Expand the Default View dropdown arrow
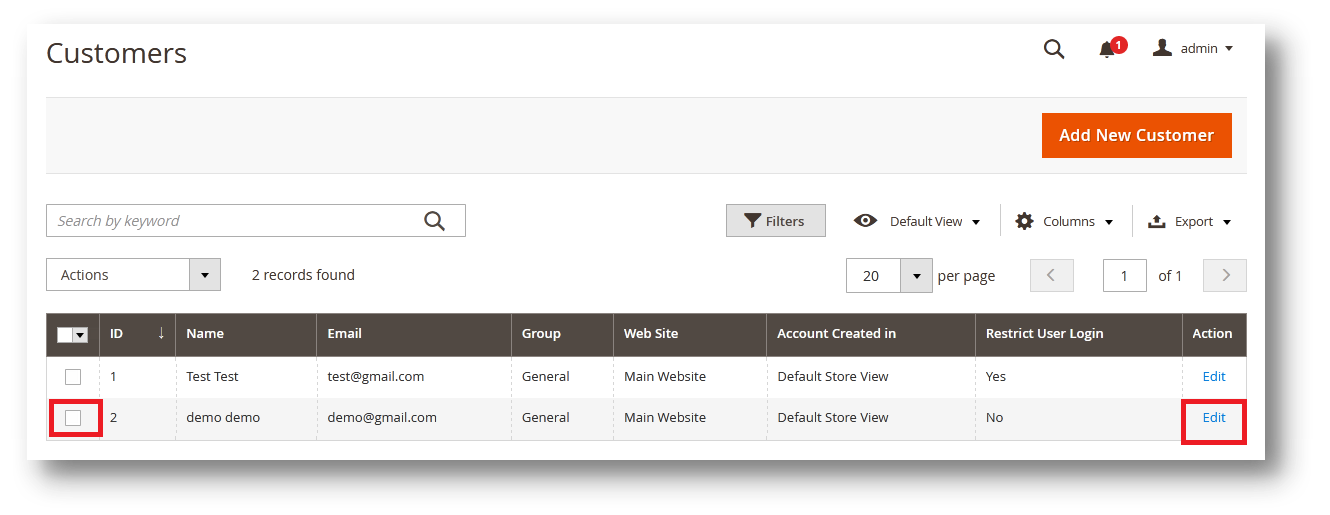1330x515 pixels. 976,222
